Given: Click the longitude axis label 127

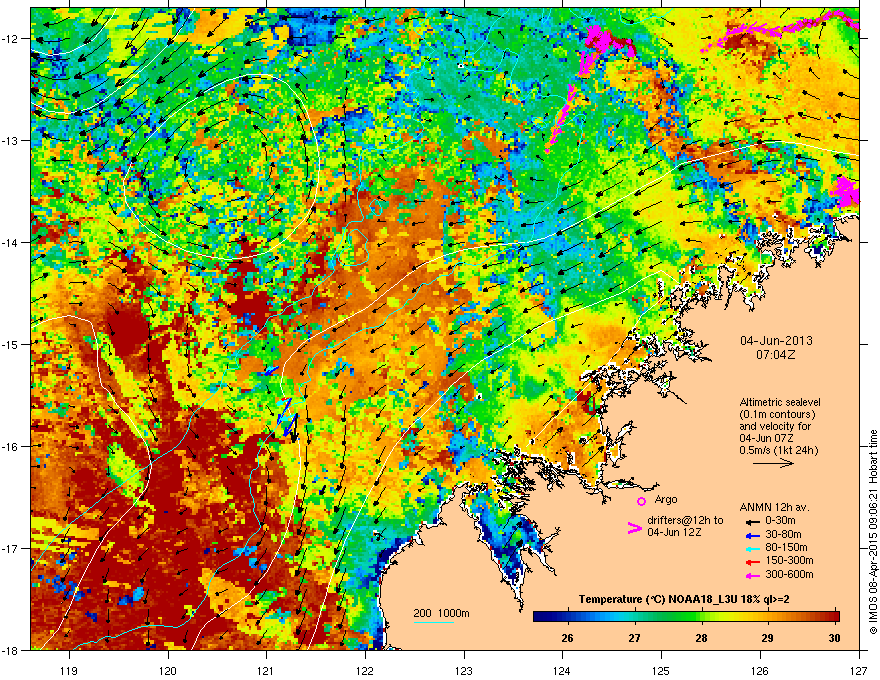Looking at the screenshot, I should point(859,670).
